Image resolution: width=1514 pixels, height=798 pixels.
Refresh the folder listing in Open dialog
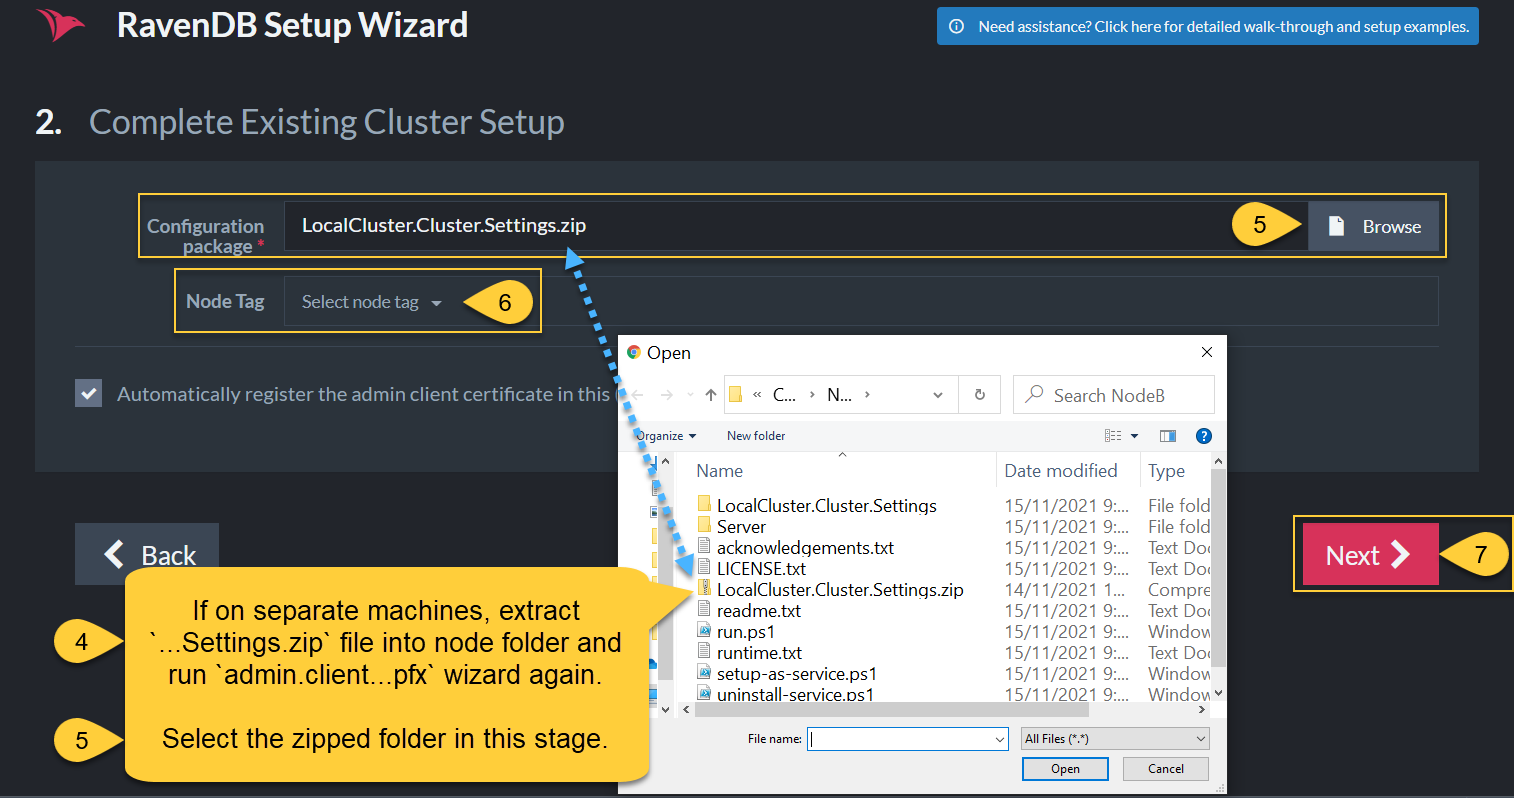click(x=980, y=395)
